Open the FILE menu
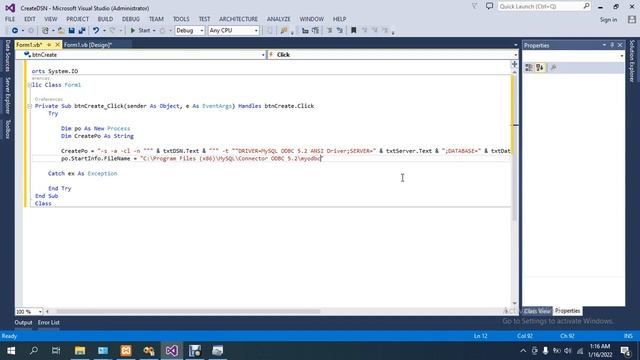 pyautogui.click(x=10, y=19)
